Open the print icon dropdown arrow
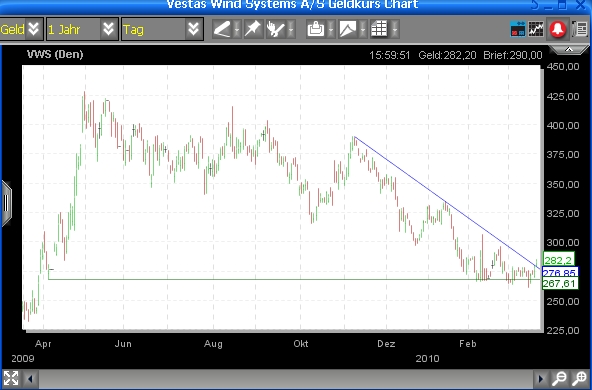 click(331, 29)
